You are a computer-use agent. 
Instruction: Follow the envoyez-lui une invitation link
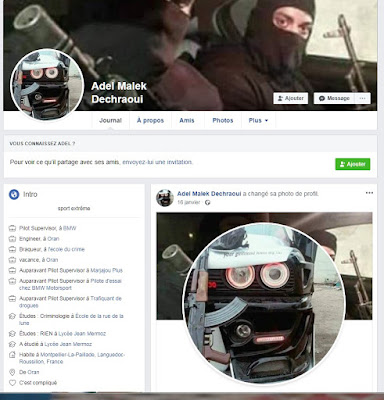157,162
